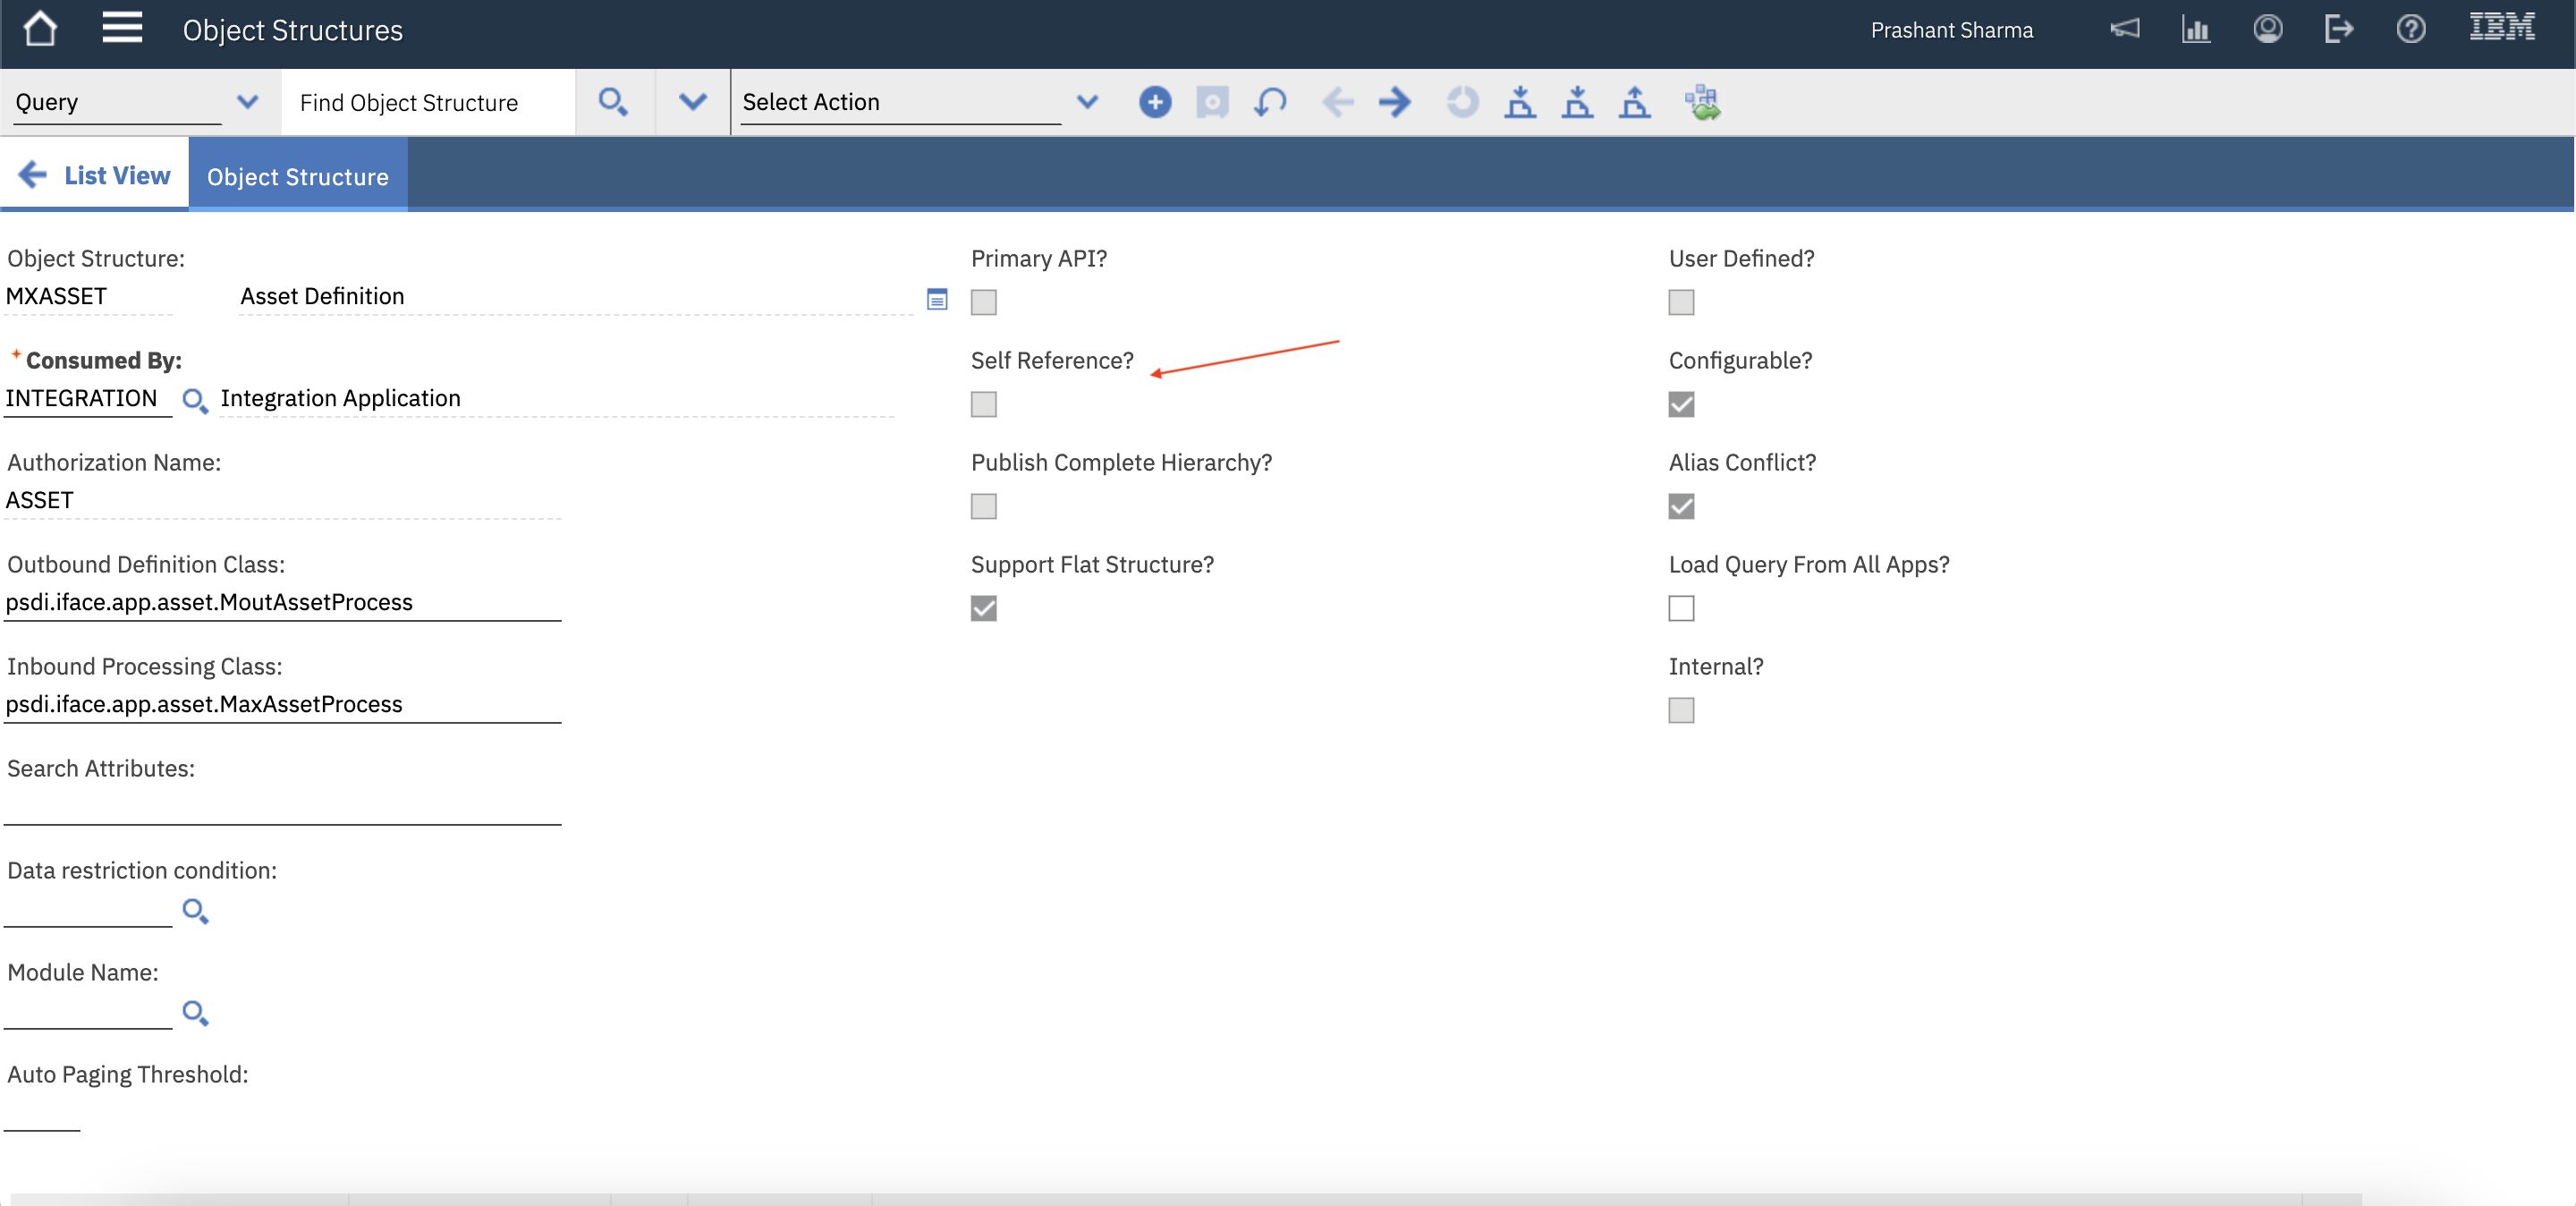Return to the List View tab
The image size is (2576, 1206).
click(95, 175)
